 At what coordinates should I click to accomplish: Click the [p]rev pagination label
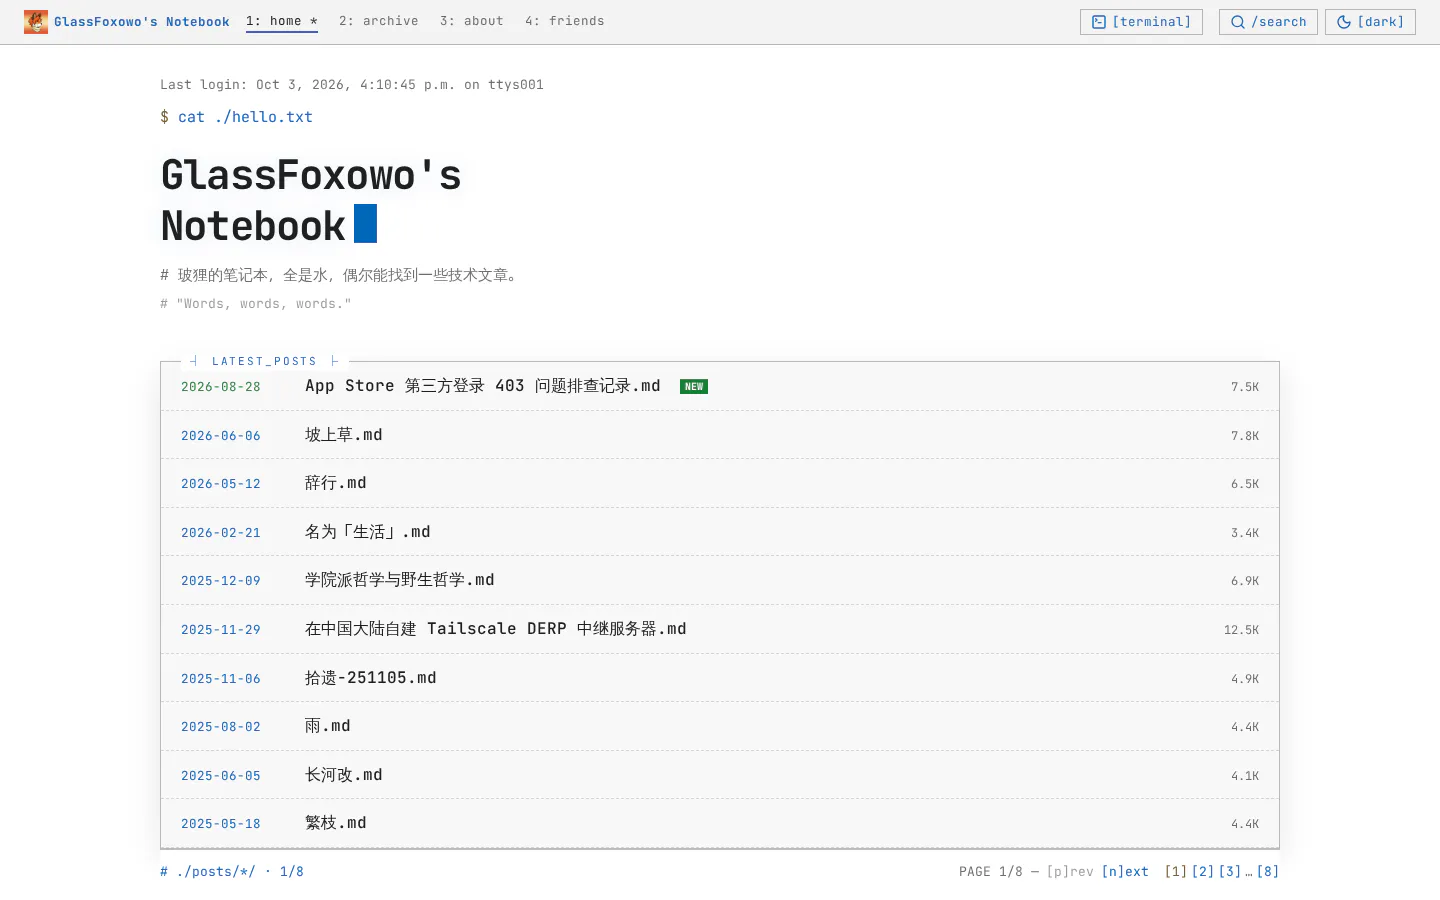tap(1070, 872)
